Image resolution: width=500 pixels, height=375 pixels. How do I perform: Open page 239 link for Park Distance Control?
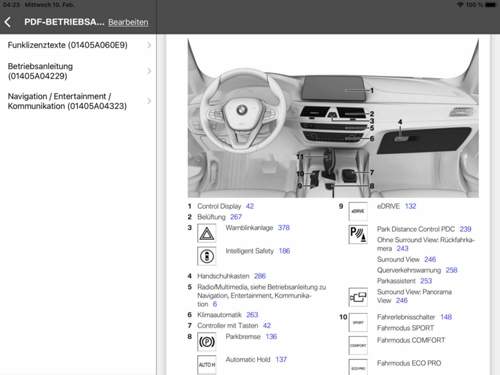(x=465, y=229)
